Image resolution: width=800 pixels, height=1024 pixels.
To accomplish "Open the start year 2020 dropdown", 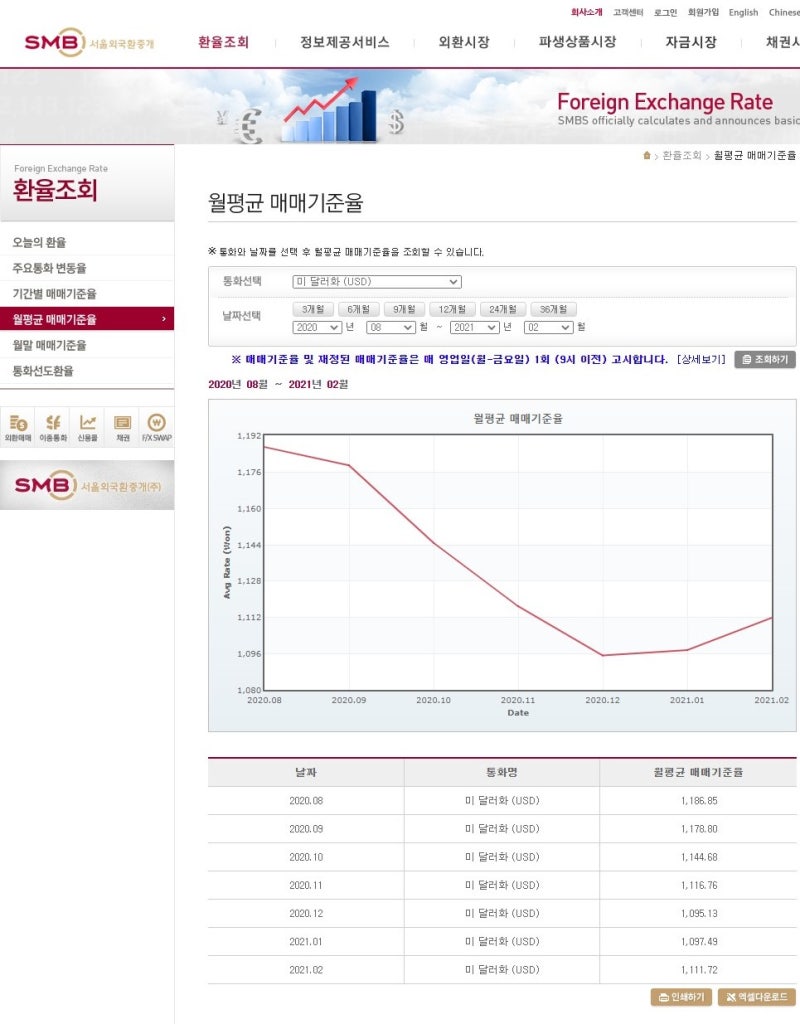I will click(317, 327).
